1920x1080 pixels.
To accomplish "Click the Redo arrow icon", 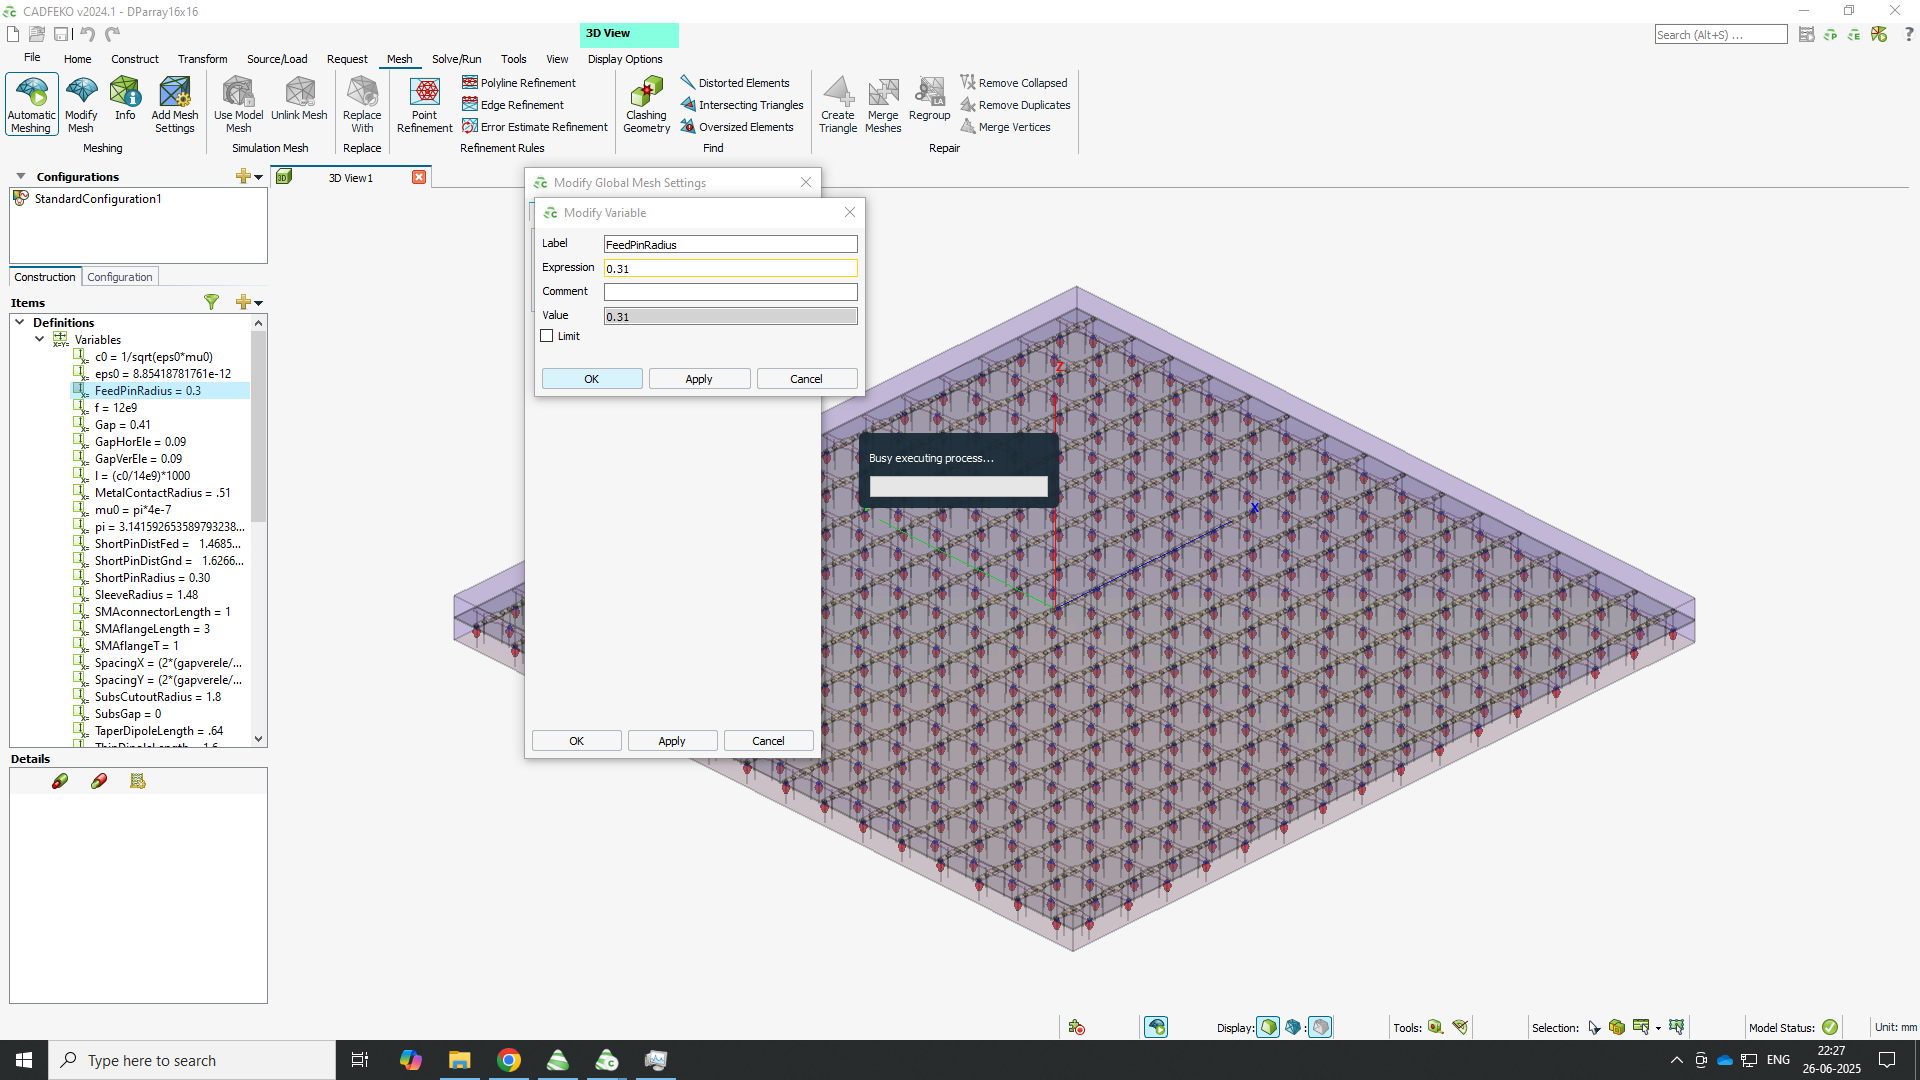I will (112, 34).
